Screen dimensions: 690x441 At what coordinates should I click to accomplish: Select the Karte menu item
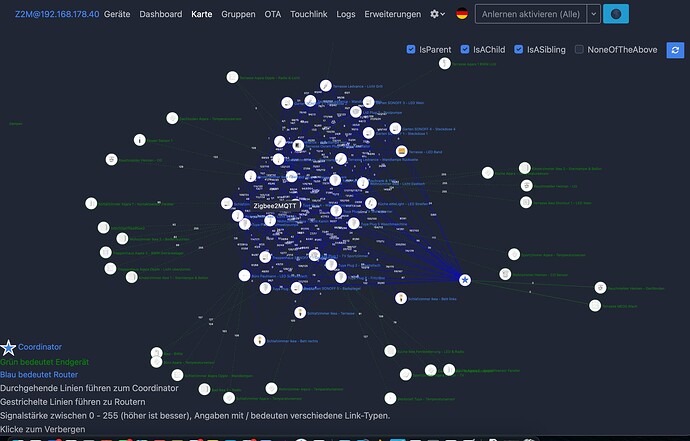tap(202, 14)
